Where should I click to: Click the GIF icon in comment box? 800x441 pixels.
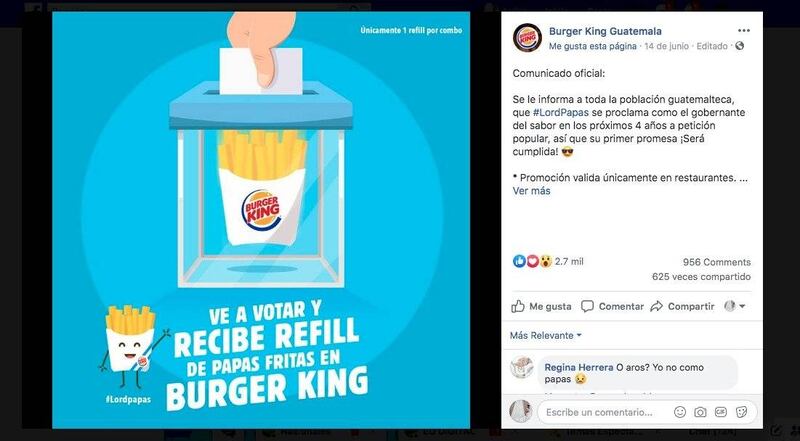[x=720, y=412]
